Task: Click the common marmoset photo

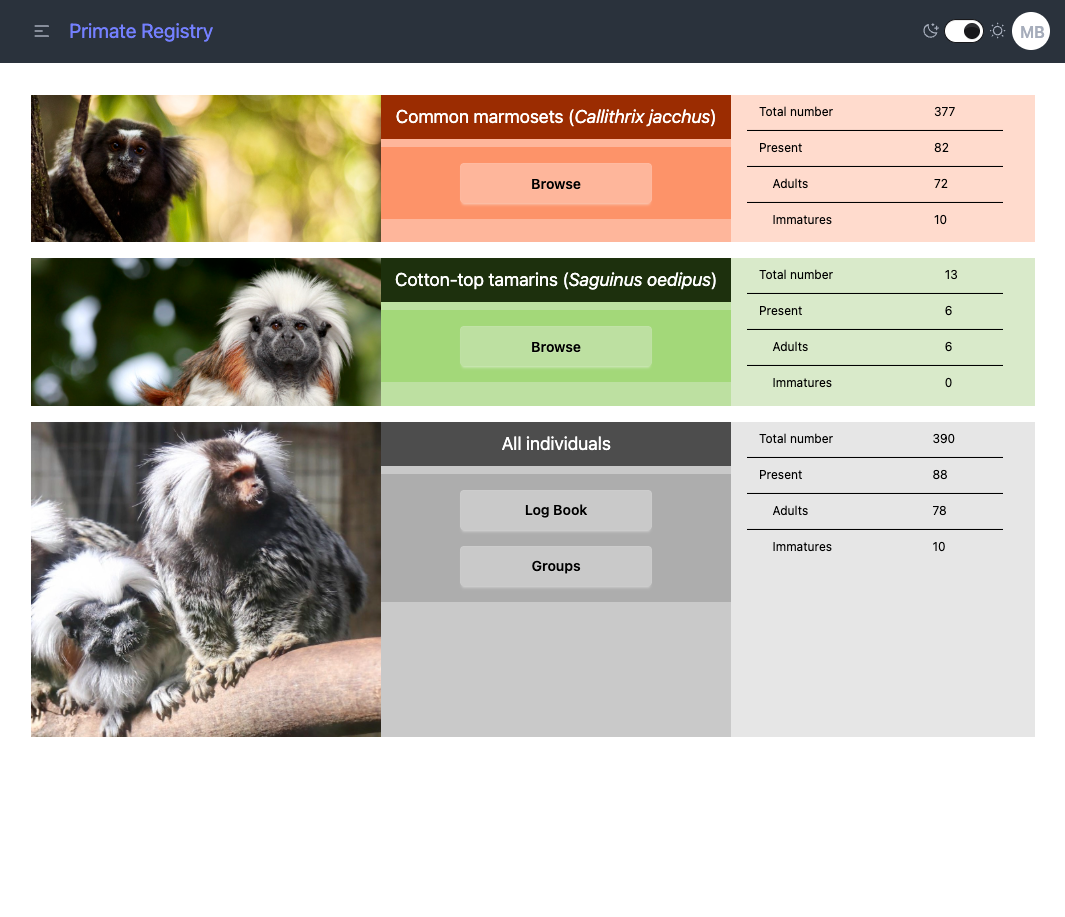Action: 205,168
